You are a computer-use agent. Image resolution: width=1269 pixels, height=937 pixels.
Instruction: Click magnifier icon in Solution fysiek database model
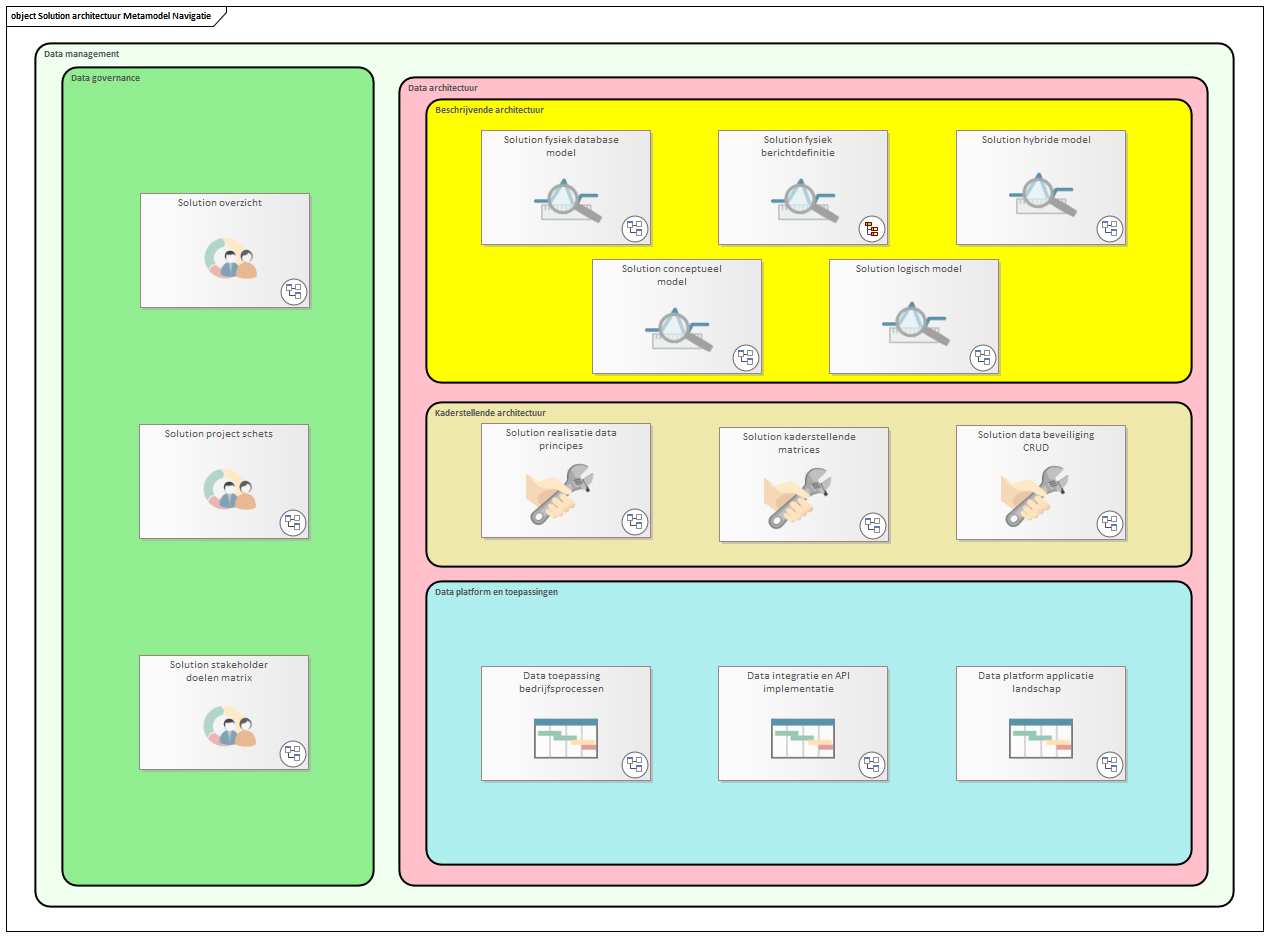567,200
